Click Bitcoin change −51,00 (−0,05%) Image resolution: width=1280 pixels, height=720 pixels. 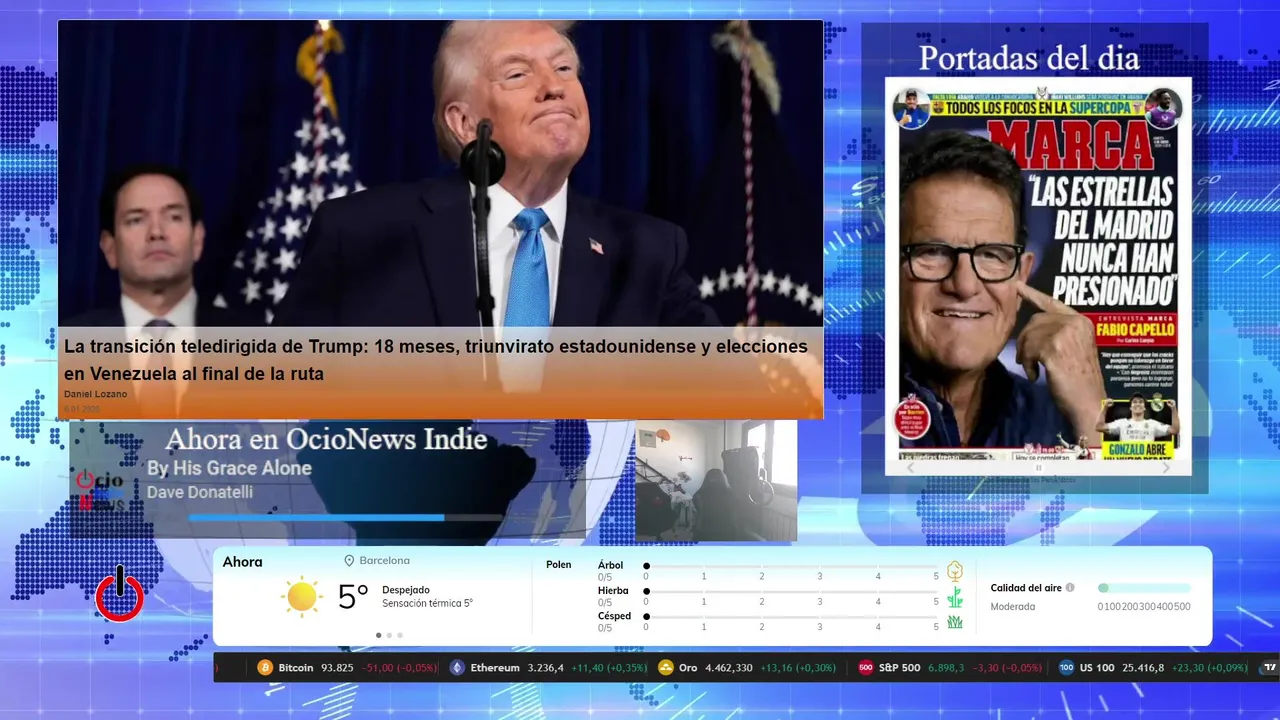[x=400, y=668]
